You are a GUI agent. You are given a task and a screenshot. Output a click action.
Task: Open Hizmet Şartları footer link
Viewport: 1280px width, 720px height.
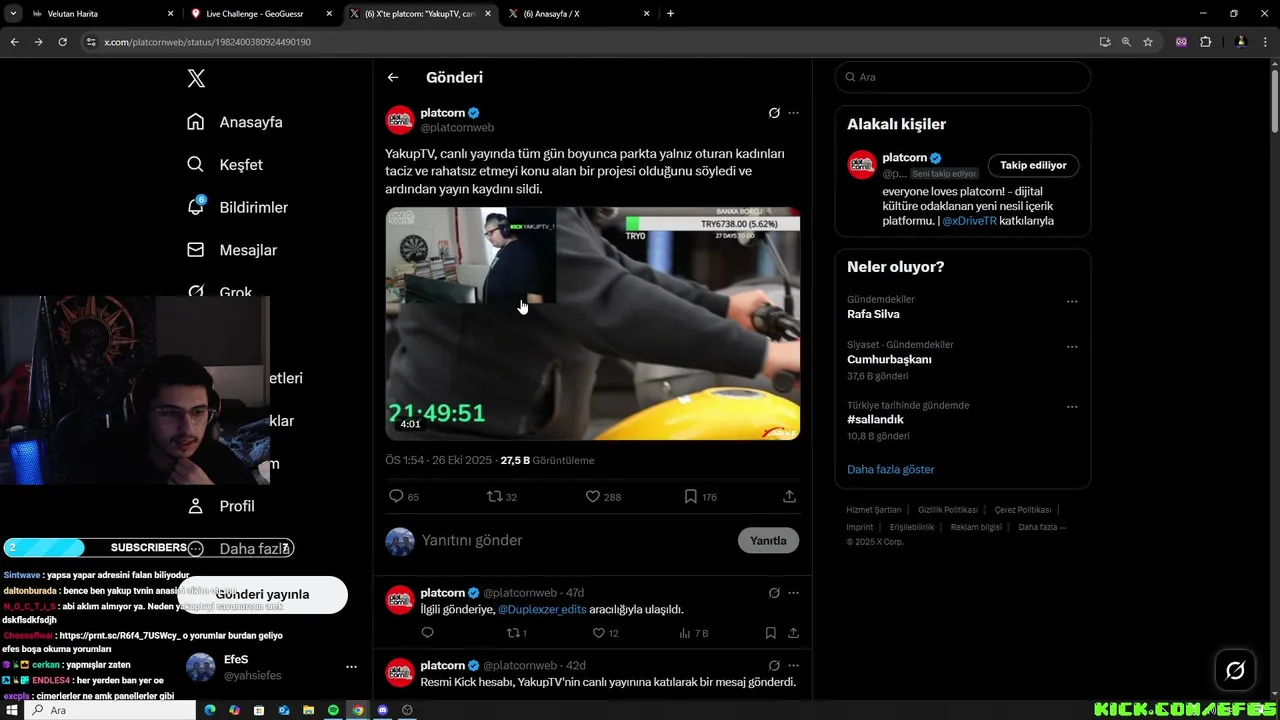point(873,510)
